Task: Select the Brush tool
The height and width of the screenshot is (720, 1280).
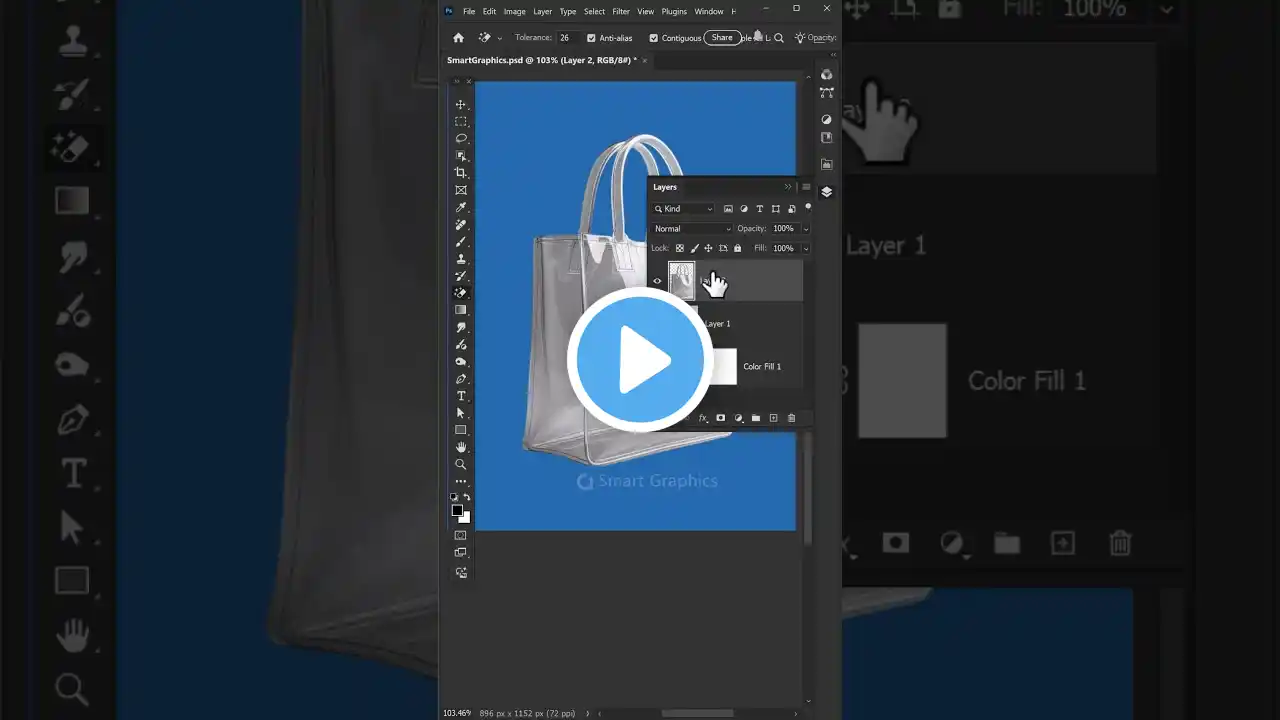Action: [x=461, y=242]
